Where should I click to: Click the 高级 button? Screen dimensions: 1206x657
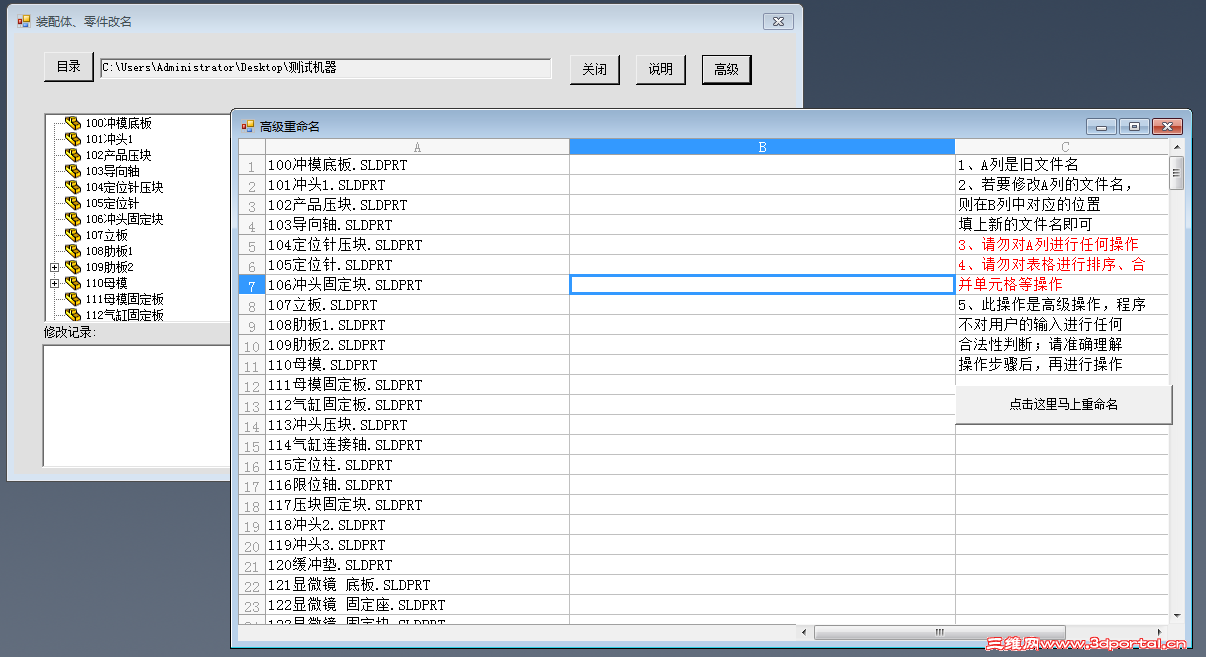point(727,69)
